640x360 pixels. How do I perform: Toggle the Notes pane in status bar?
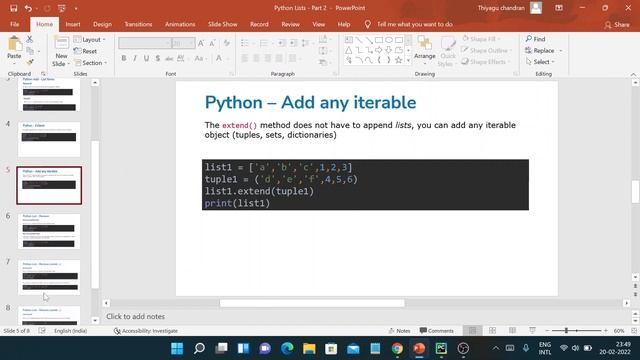coord(400,331)
